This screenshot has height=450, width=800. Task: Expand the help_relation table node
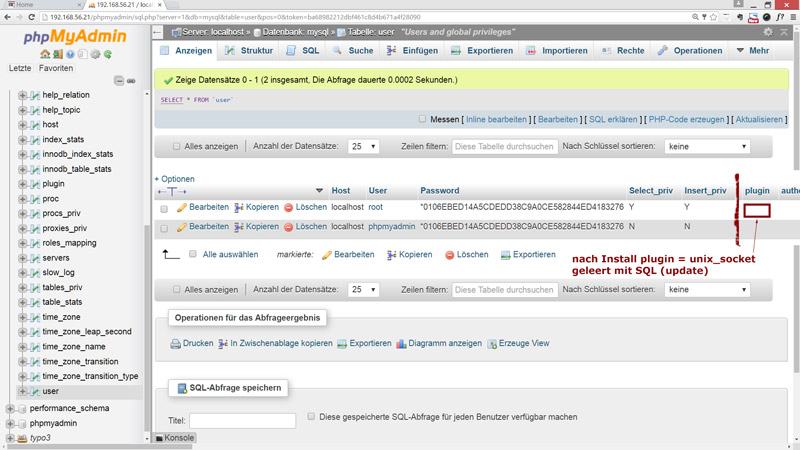pyautogui.click(x=22, y=95)
